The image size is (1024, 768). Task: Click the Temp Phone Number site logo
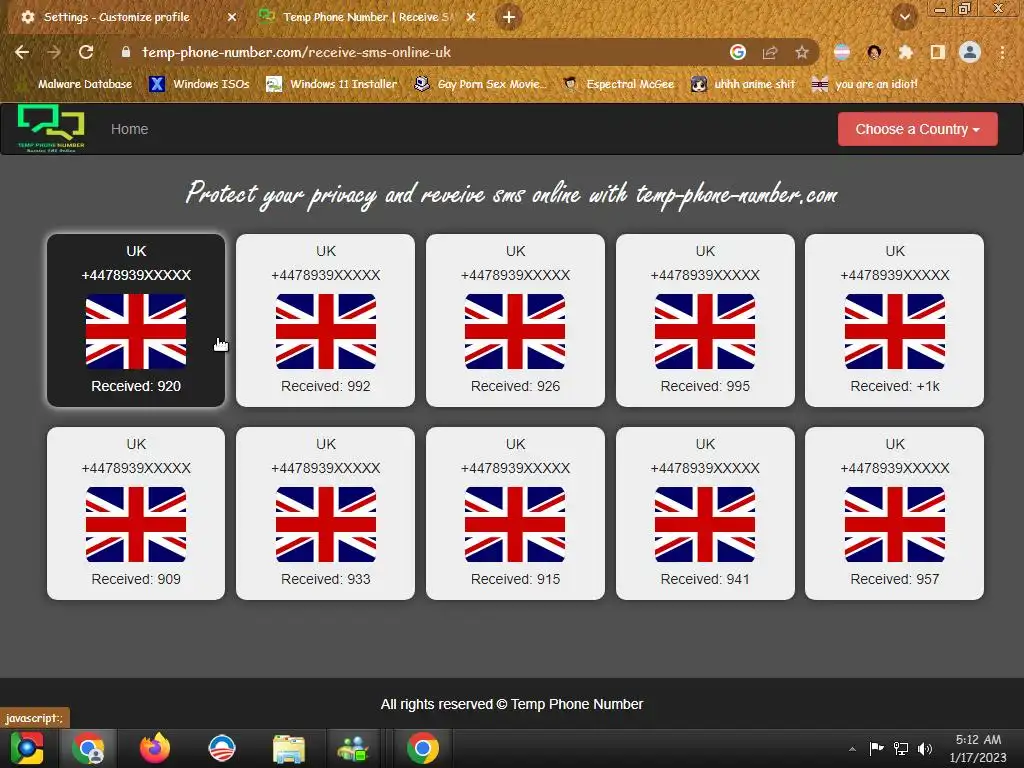(x=51, y=128)
